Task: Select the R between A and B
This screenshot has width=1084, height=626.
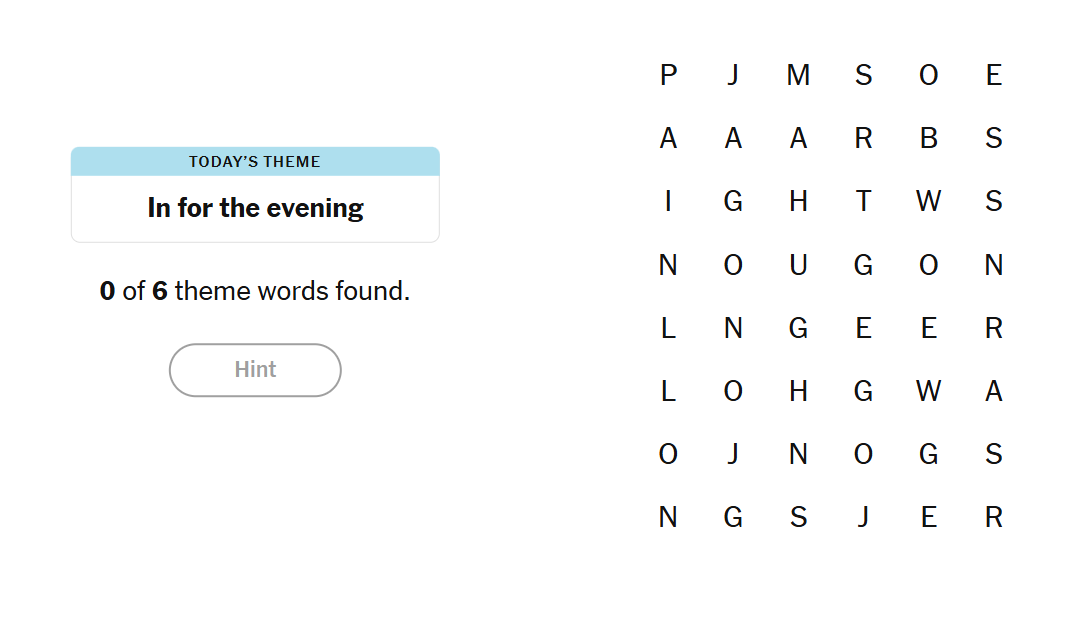Action: 863,138
